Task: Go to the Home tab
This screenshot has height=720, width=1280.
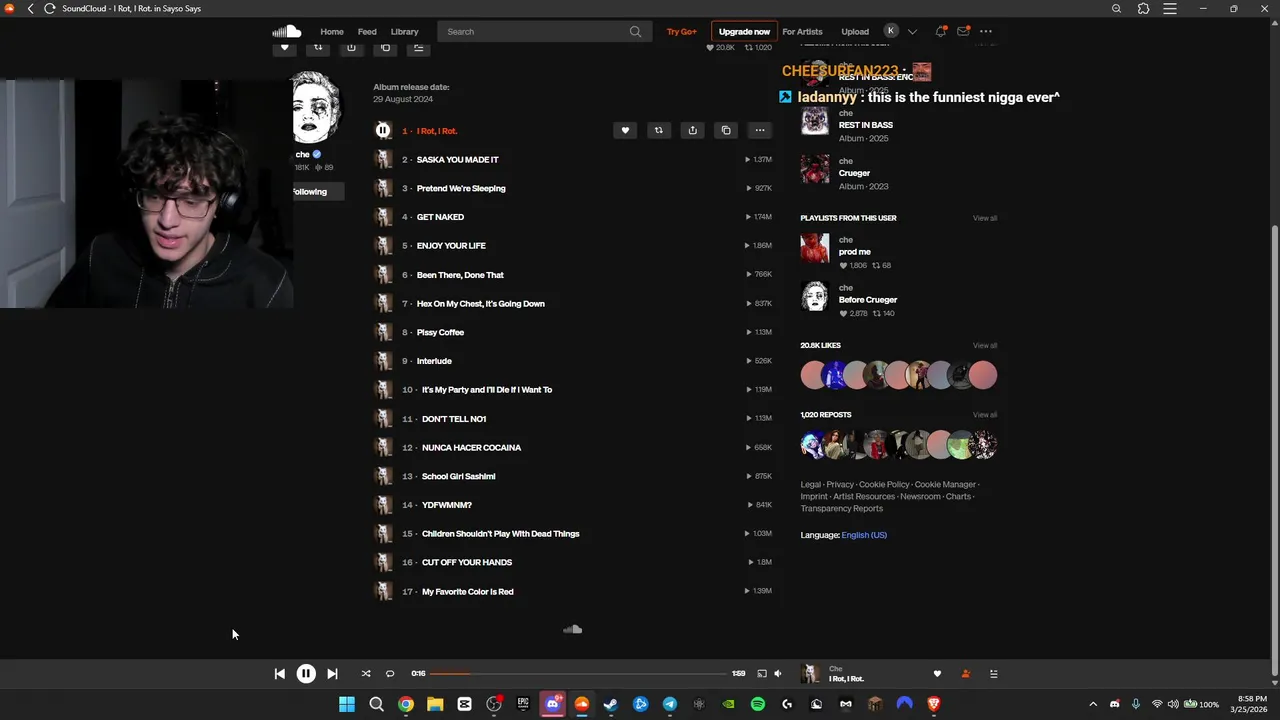Action: coord(332,31)
